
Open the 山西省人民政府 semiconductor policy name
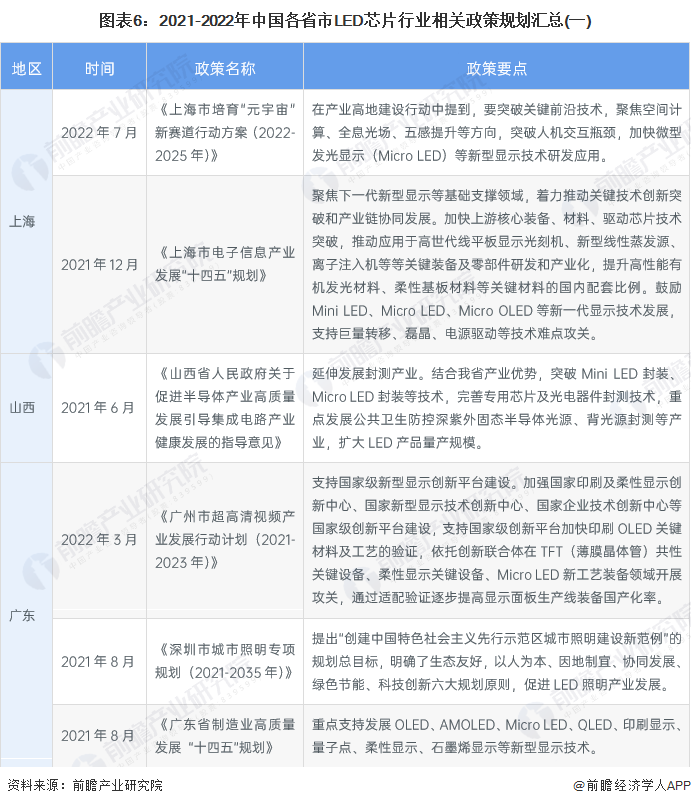[224, 407]
